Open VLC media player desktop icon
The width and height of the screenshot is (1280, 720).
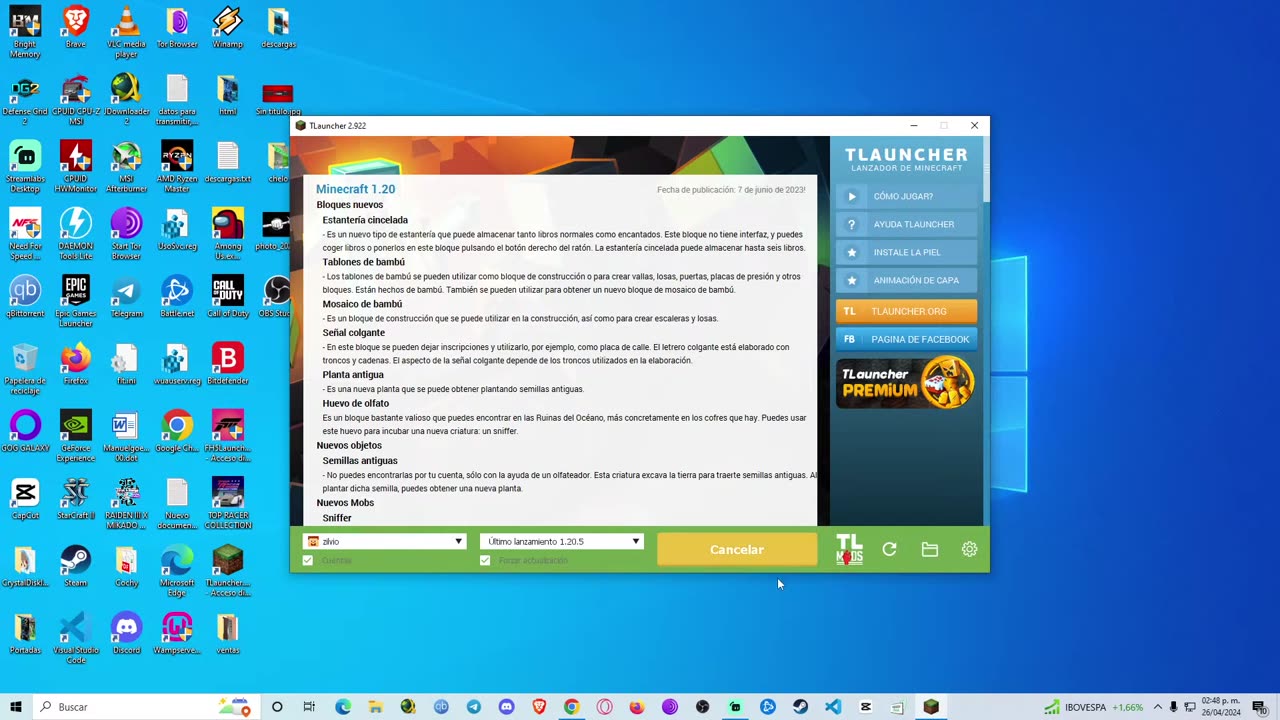coord(126,31)
